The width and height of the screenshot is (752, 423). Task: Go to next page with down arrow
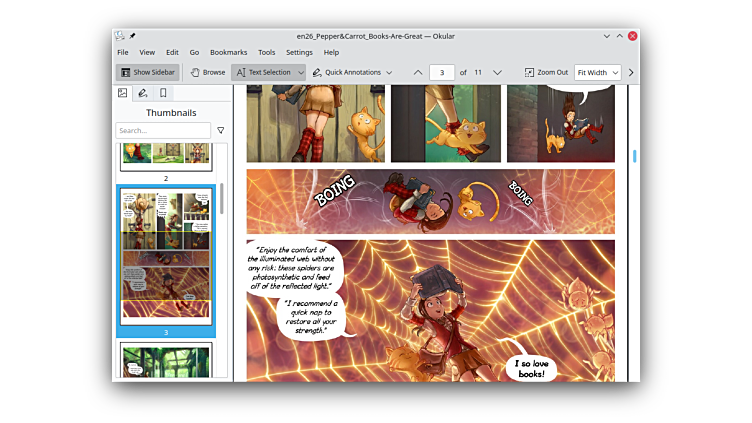click(497, 72)
